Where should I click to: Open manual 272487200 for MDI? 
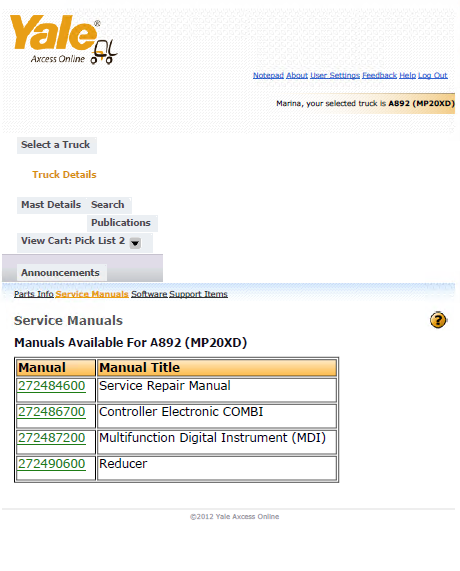click(x=52, y=437)
